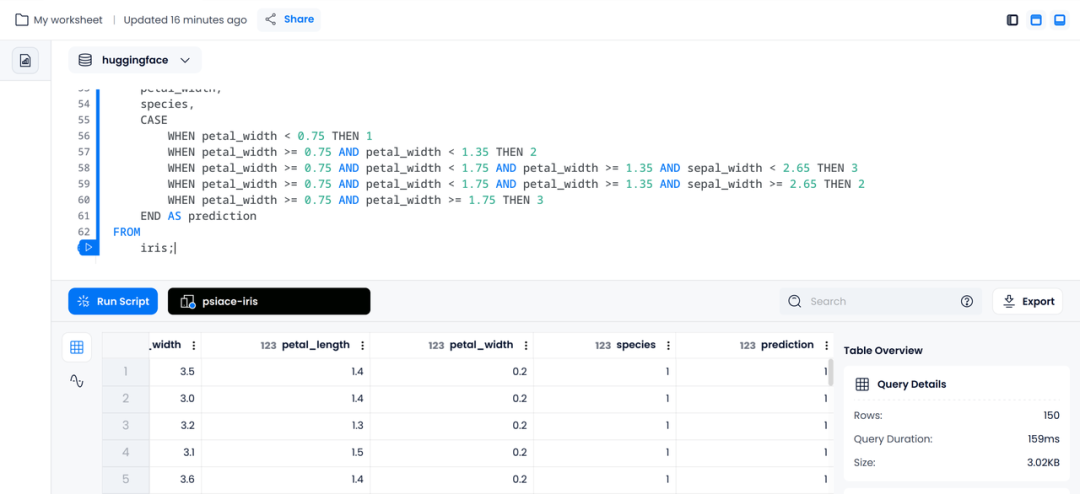
Task: Click the search help question mark icon
Action: pyautogui.click(x=966, y=301)
